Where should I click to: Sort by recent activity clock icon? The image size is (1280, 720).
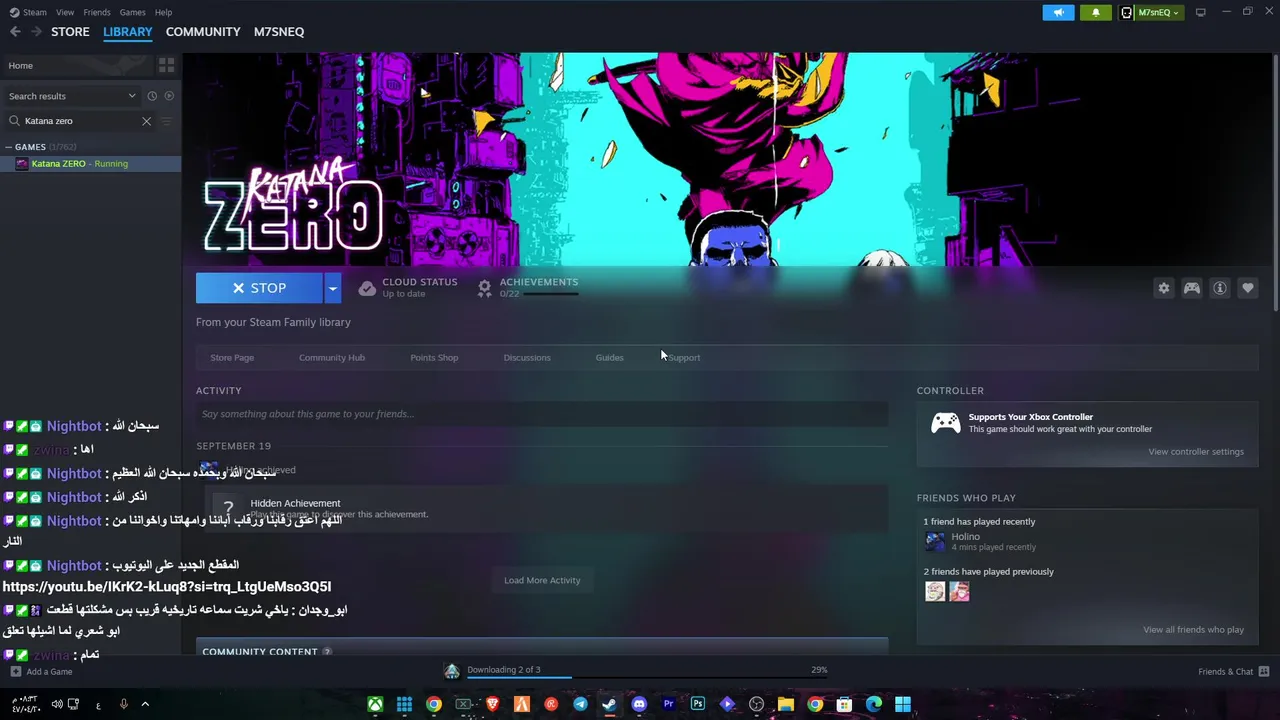coord(152,96)
